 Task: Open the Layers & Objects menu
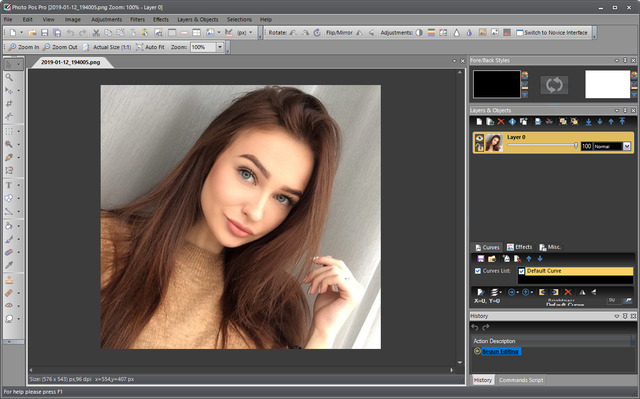[x=198, y=20]
